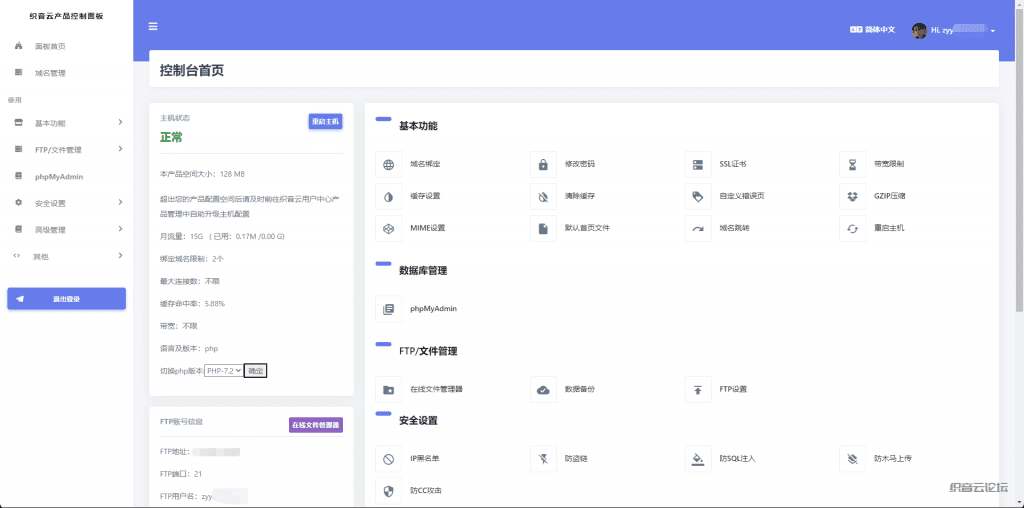
Task: Select the IP黑名单 block icon
Action: (388, 459)
